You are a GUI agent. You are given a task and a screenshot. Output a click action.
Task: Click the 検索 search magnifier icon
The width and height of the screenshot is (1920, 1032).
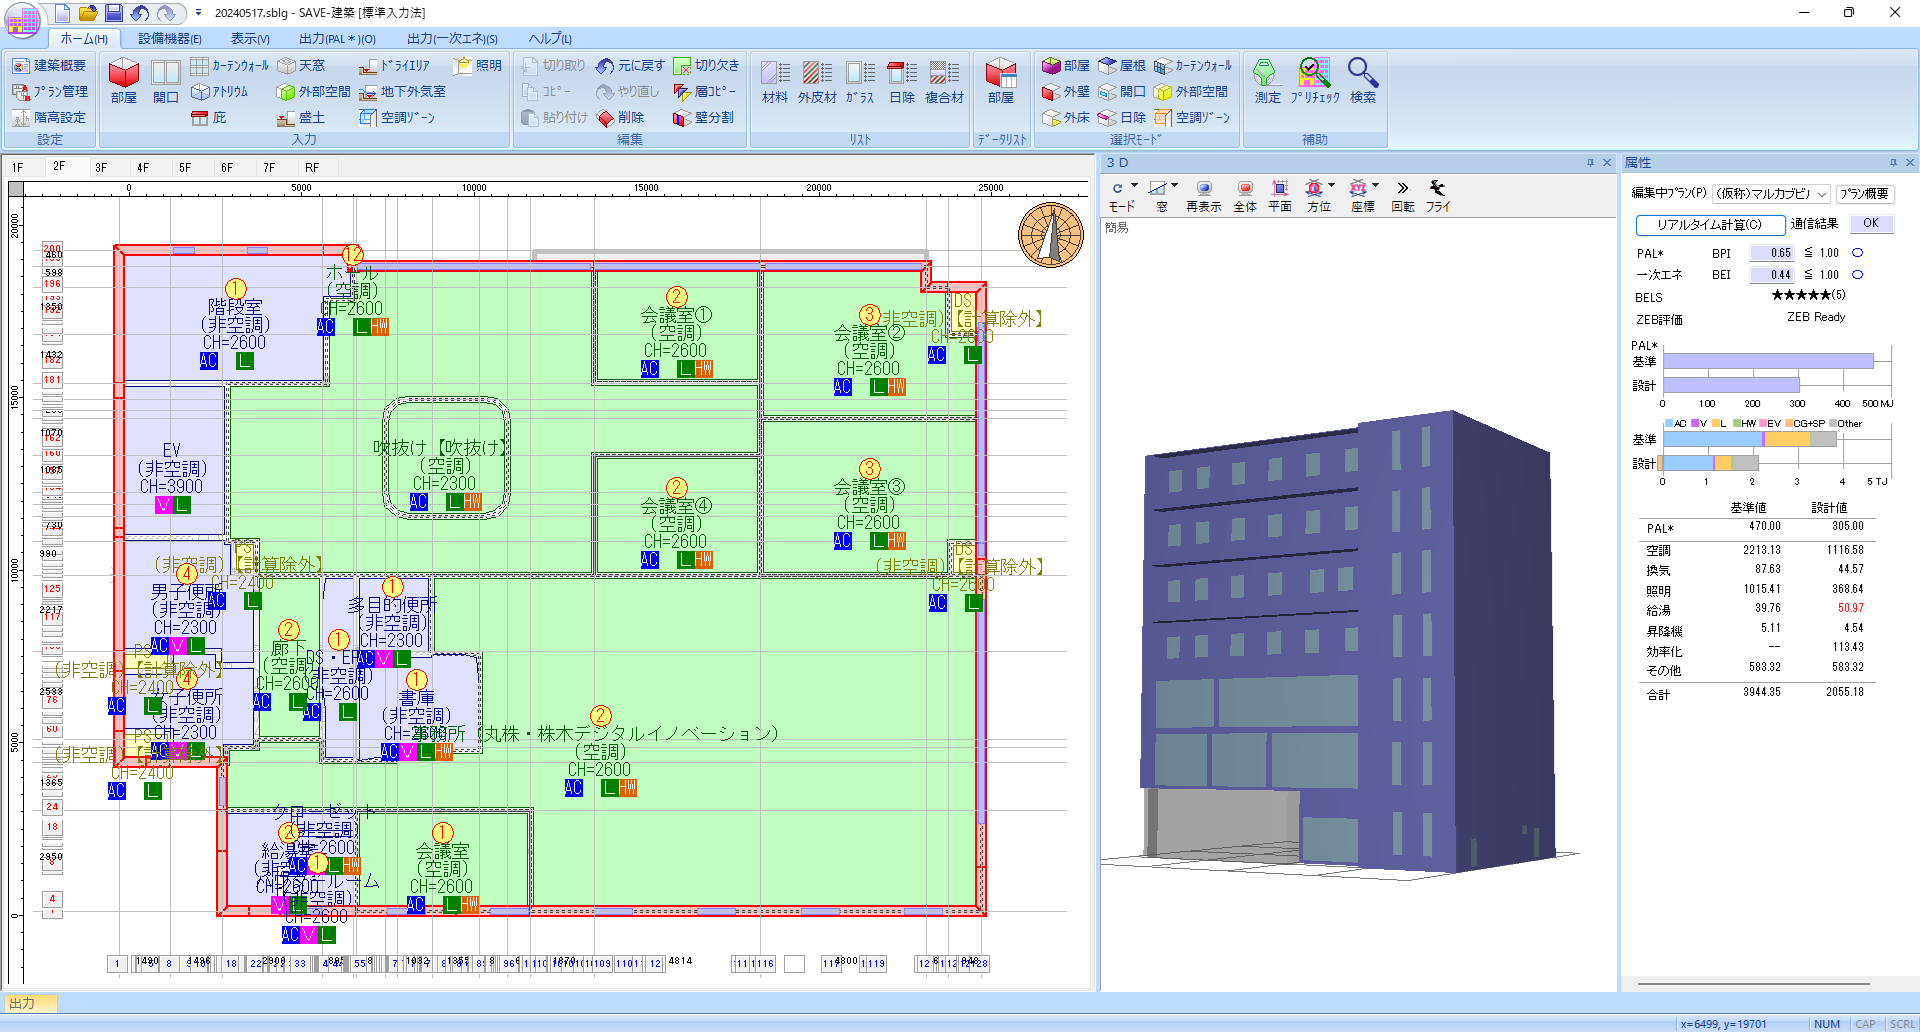click(x=1362, y=81)
